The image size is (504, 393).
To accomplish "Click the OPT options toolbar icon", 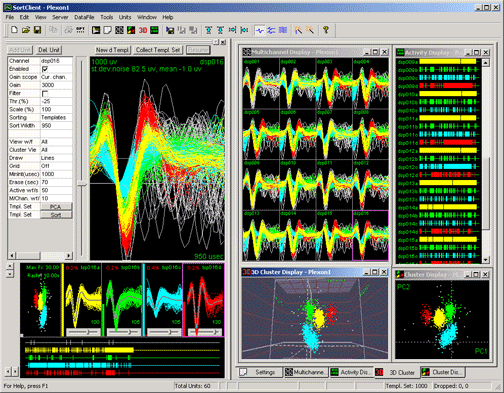I will pyautogui.click(x=80, y=30).
